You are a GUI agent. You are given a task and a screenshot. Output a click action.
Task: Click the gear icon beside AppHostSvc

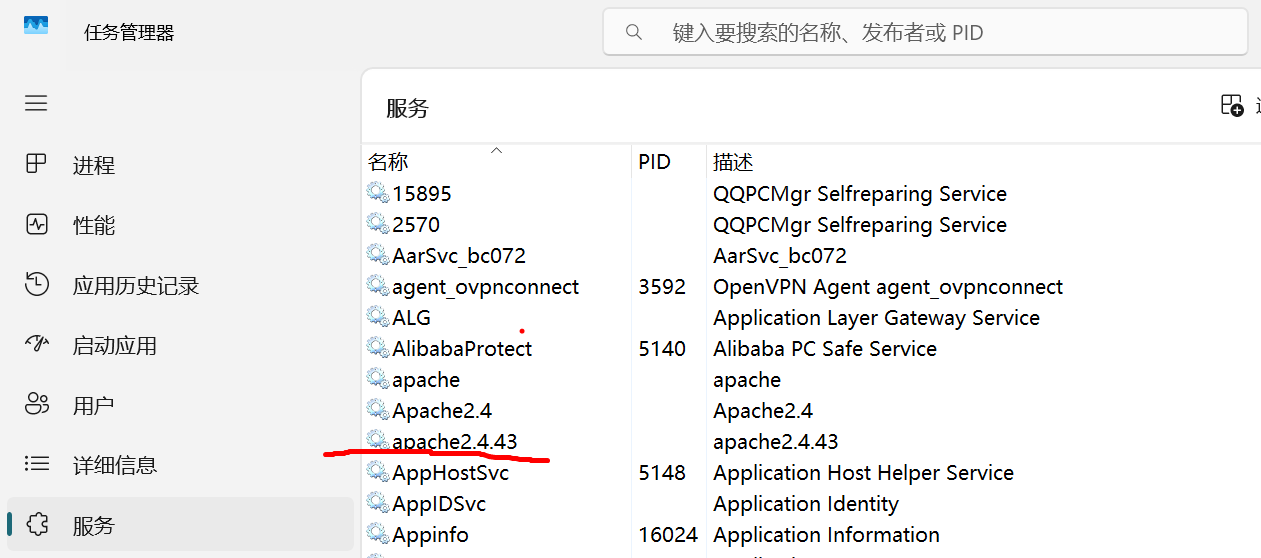377,473
